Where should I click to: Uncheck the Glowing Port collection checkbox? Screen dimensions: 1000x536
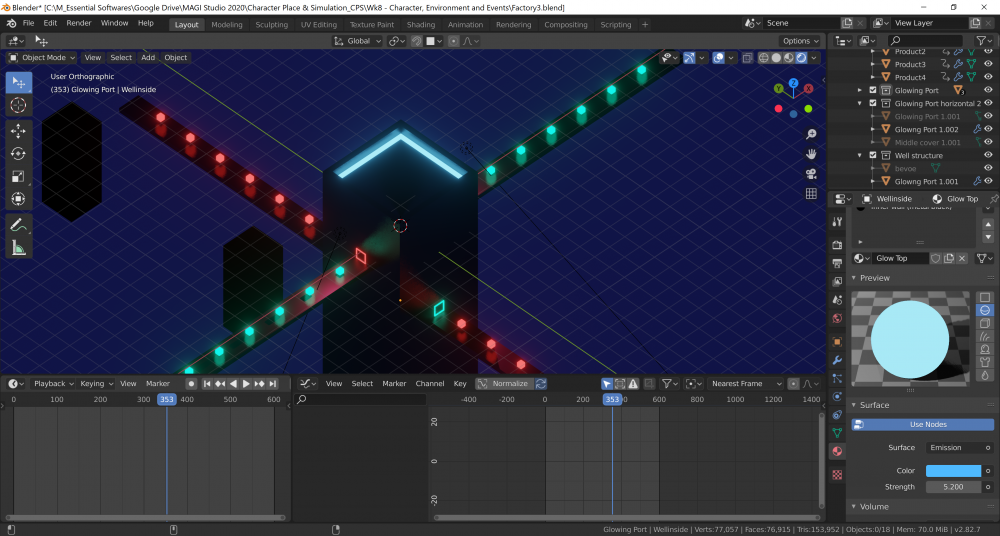[x=873, y=90]
